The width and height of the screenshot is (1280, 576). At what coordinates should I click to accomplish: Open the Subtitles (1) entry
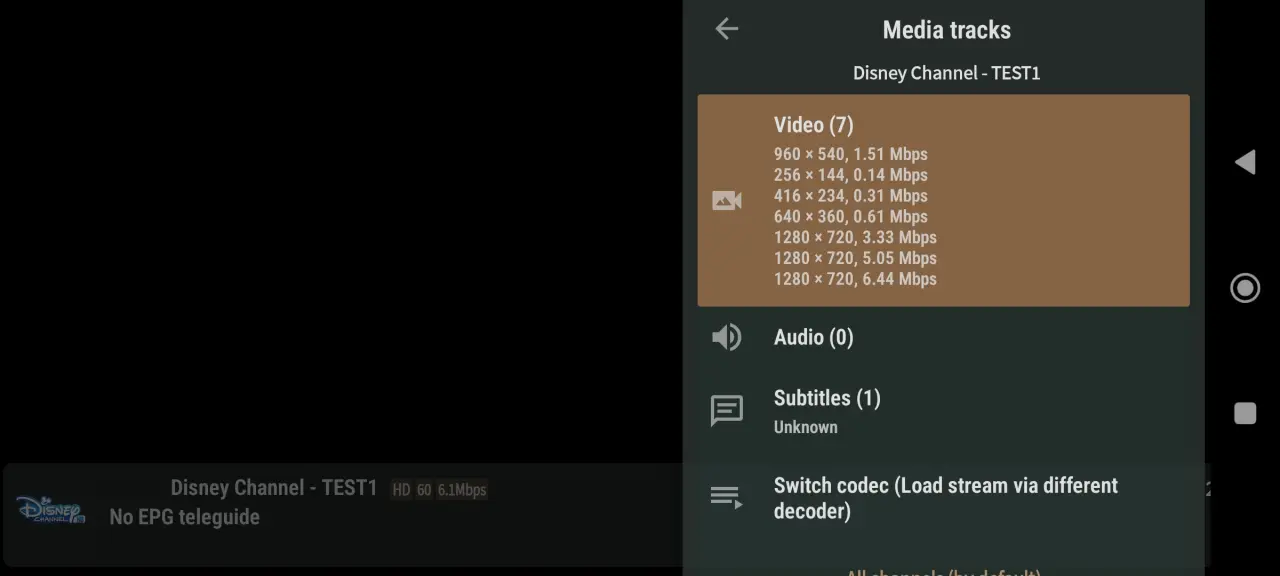pyautogui.click(x=943, y=411)
